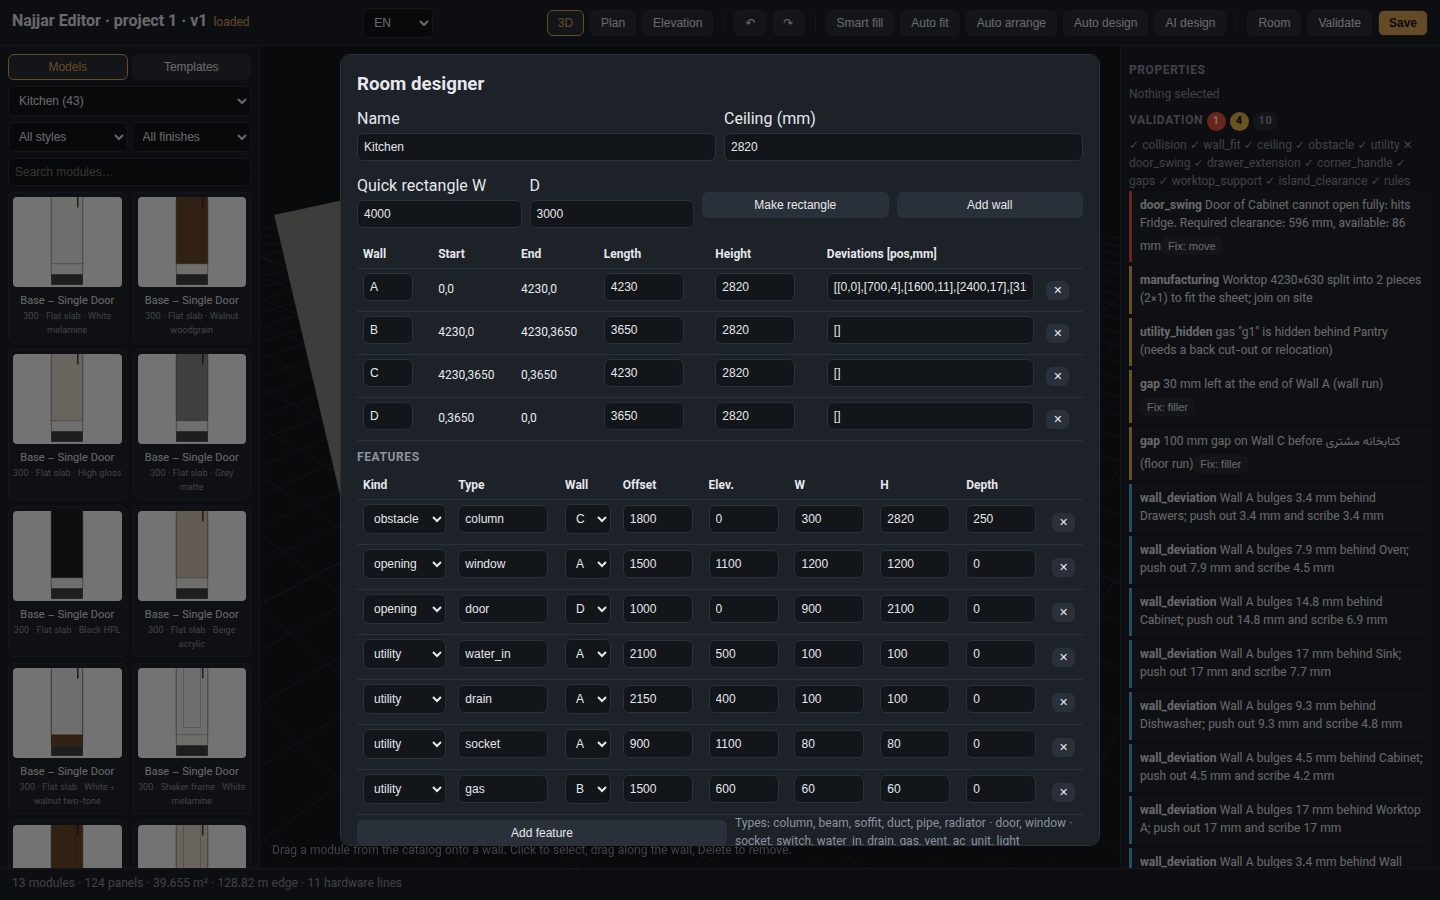Click the Add feature button

(542, 833)
